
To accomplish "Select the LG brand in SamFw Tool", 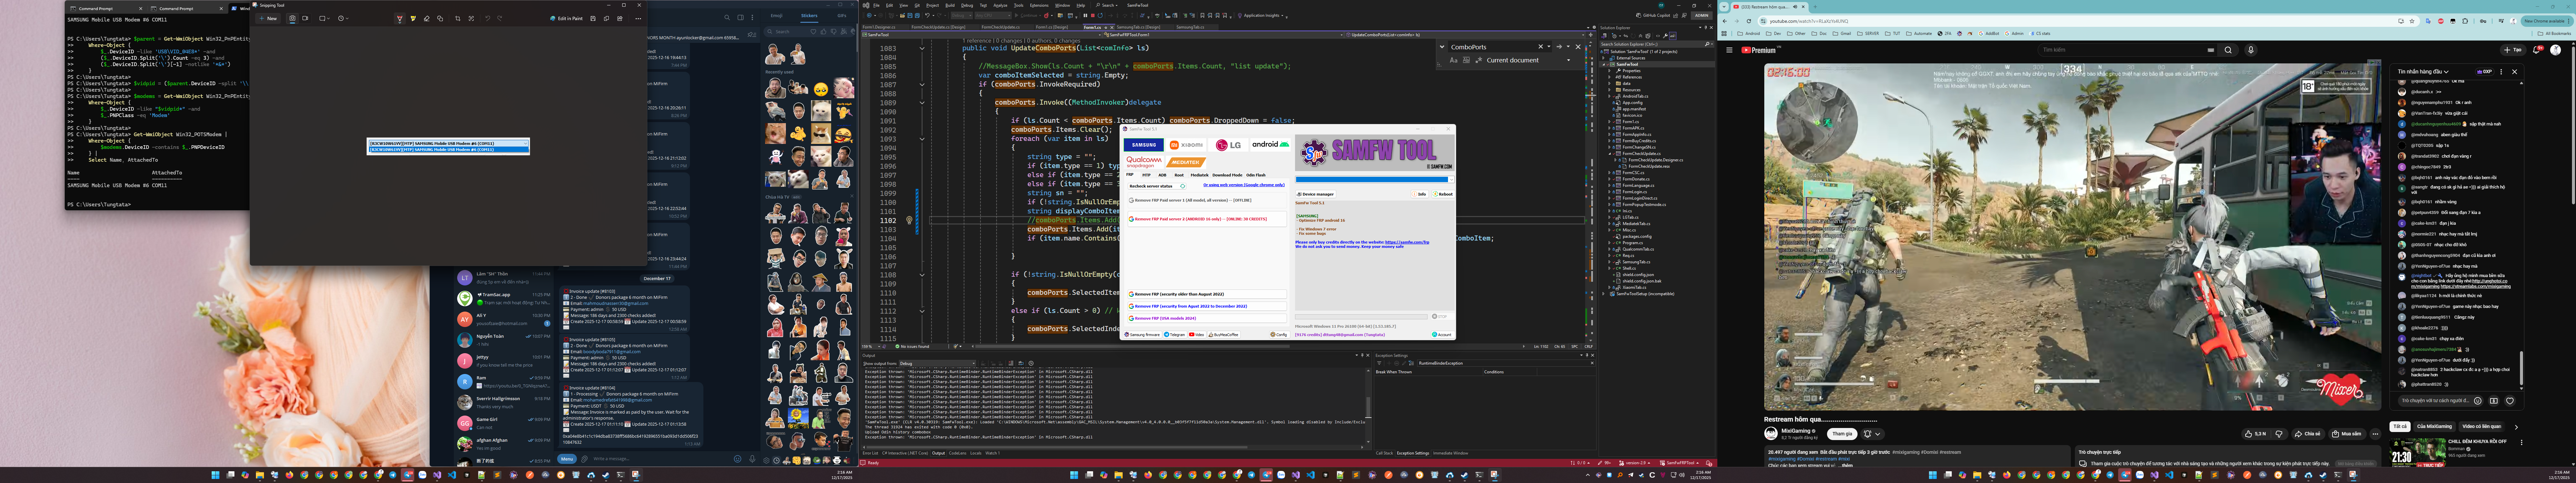I will (1228, 145).
